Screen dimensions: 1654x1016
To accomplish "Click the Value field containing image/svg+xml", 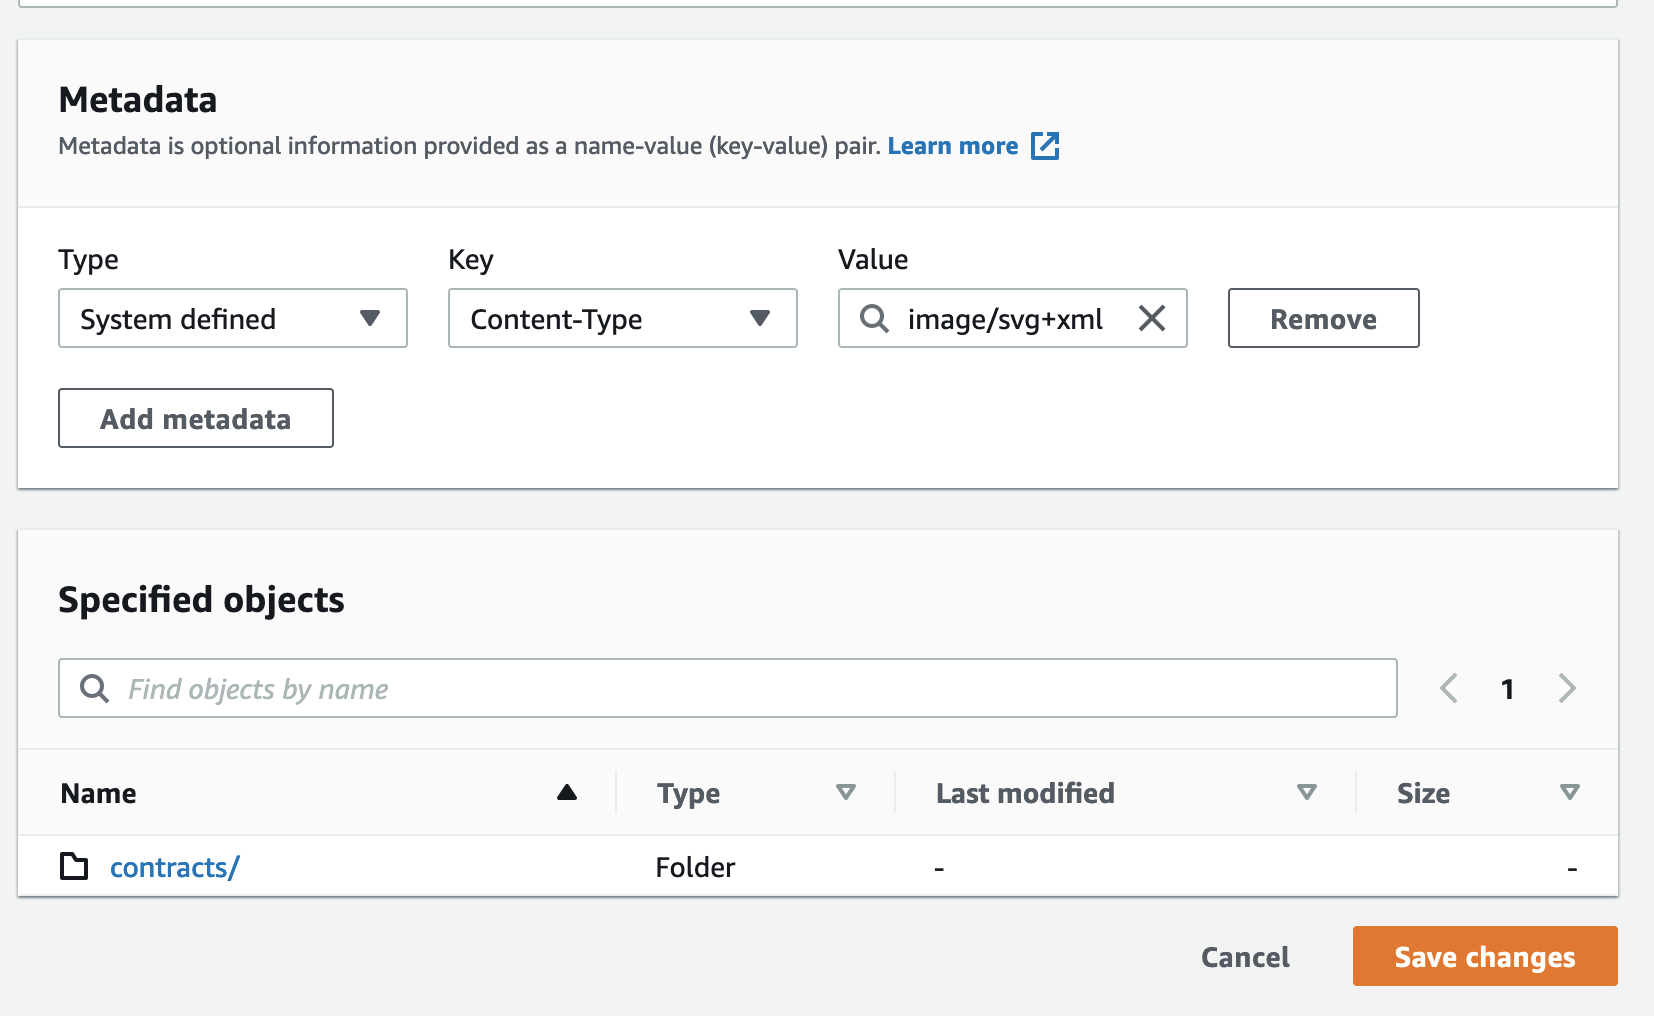I will tap(1013, 318).
